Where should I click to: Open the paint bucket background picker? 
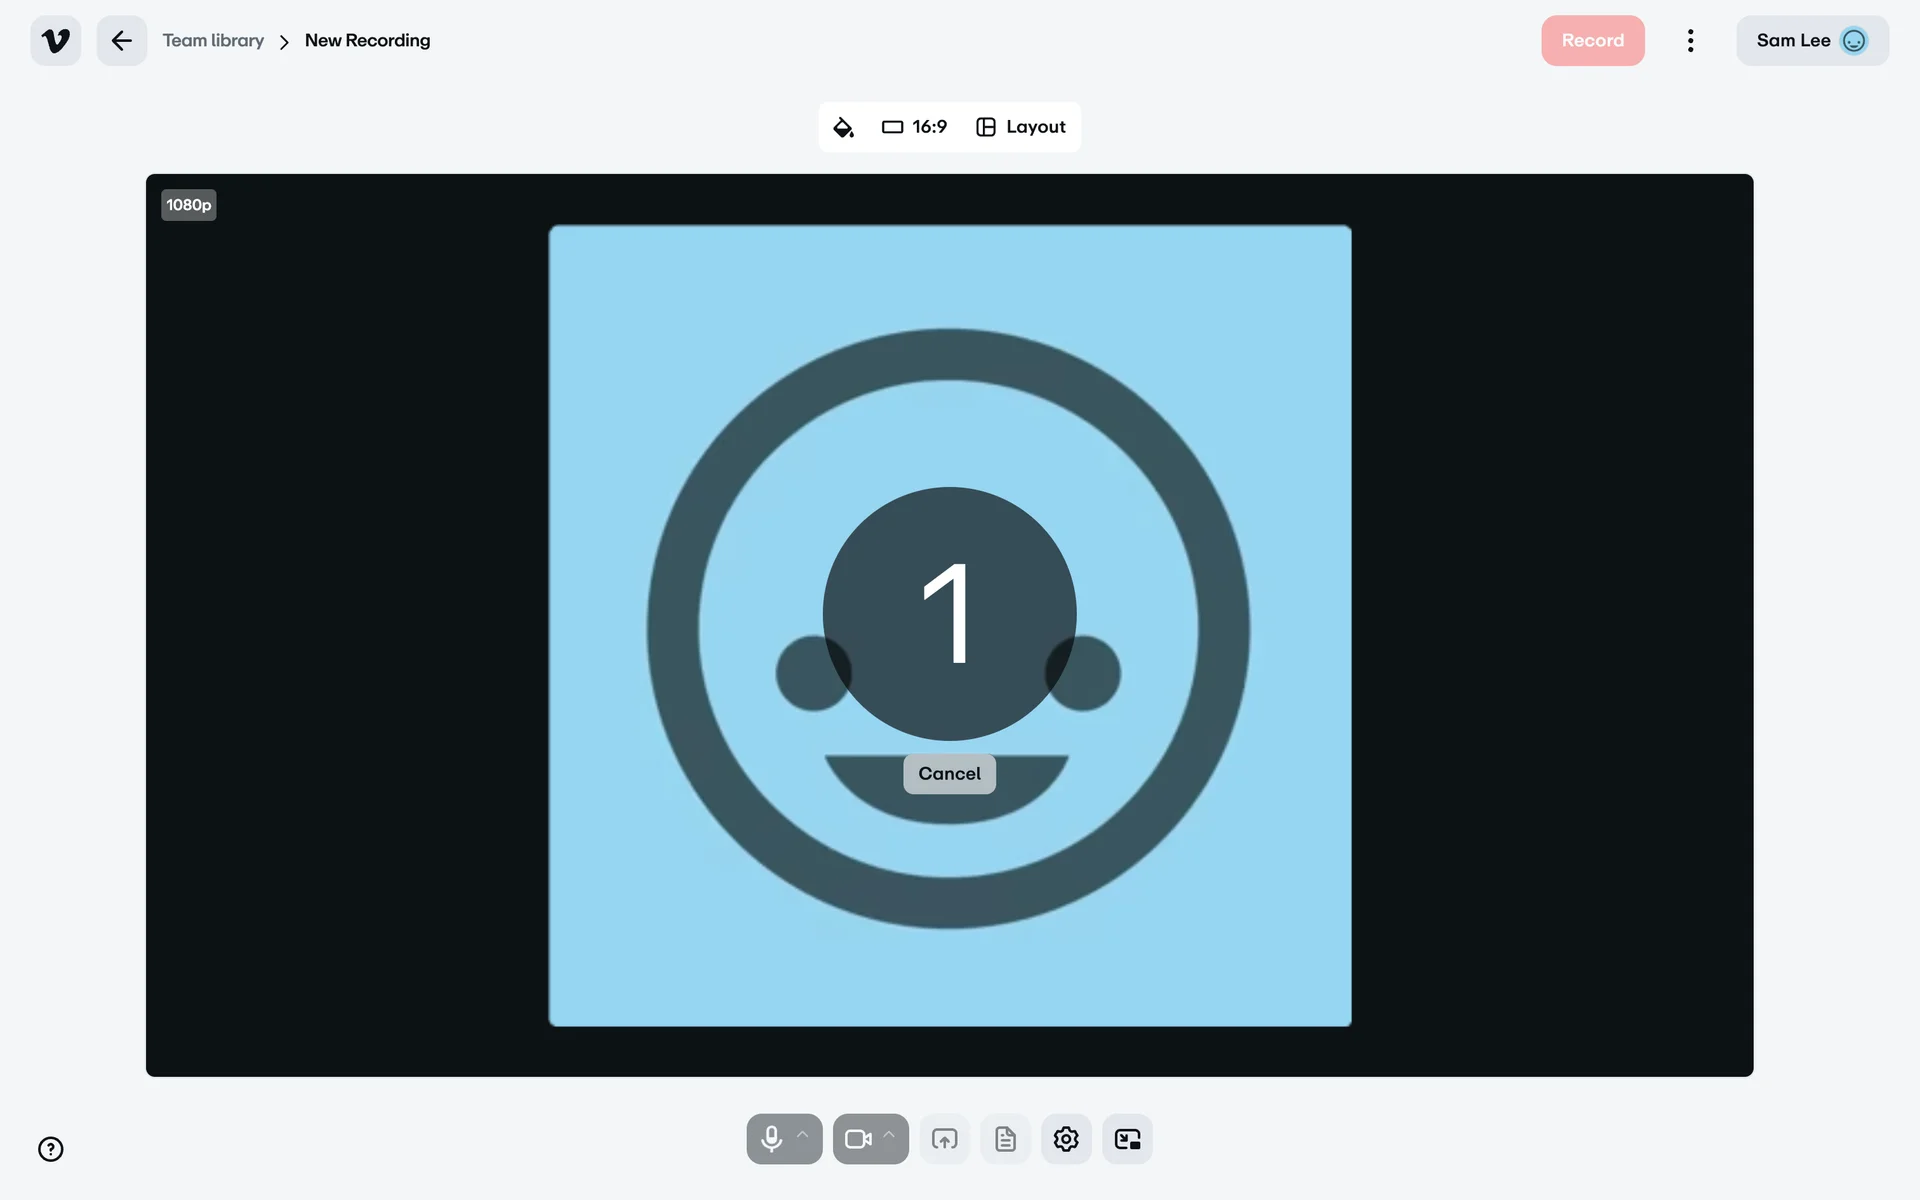[843, 127]
